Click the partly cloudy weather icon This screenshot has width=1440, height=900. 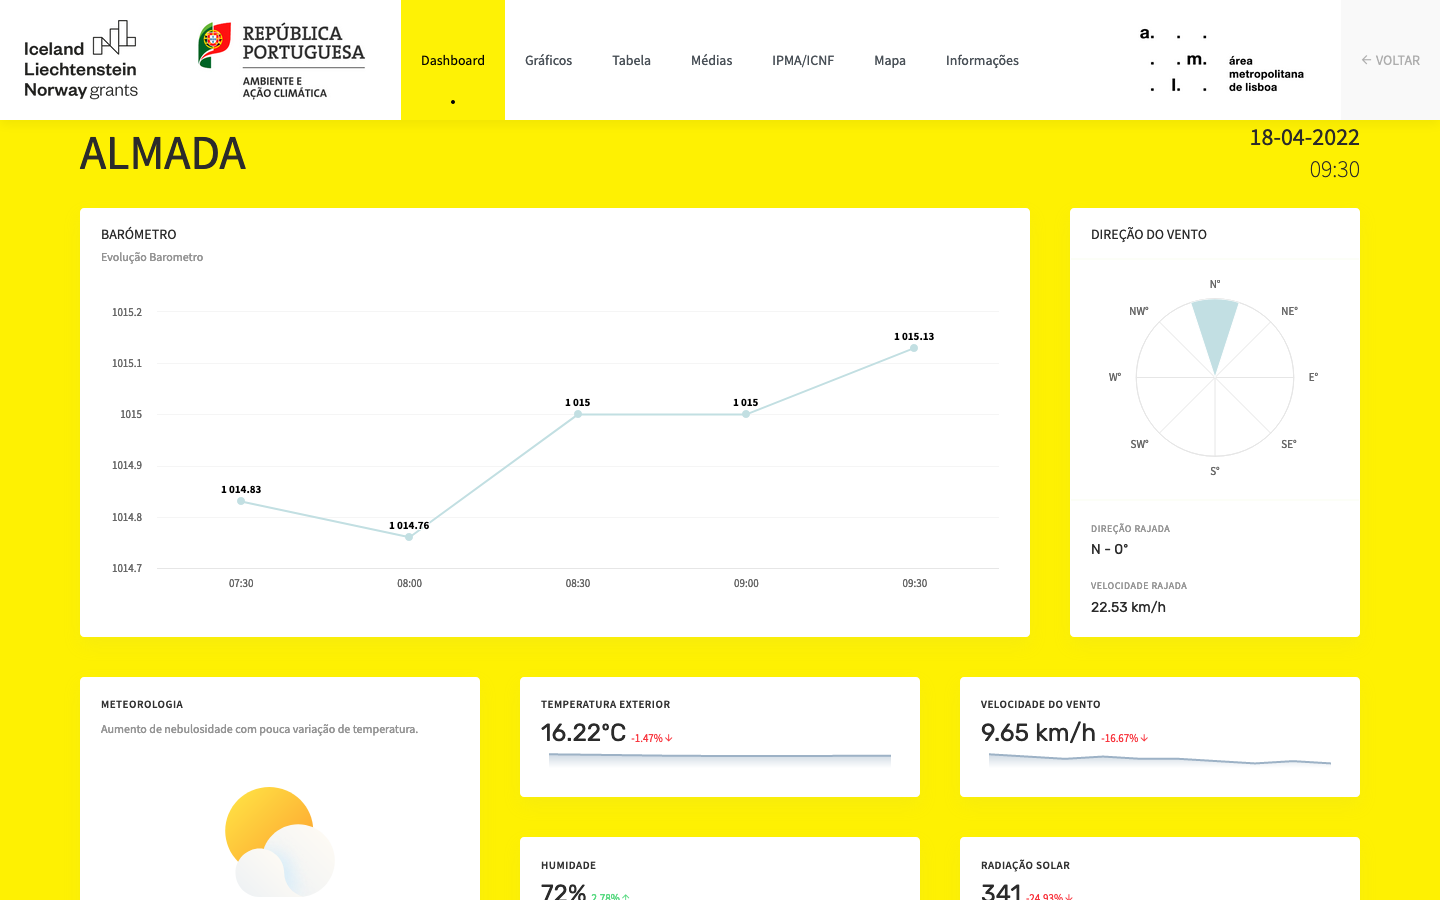pyautogui.click(x=279, y=842)
